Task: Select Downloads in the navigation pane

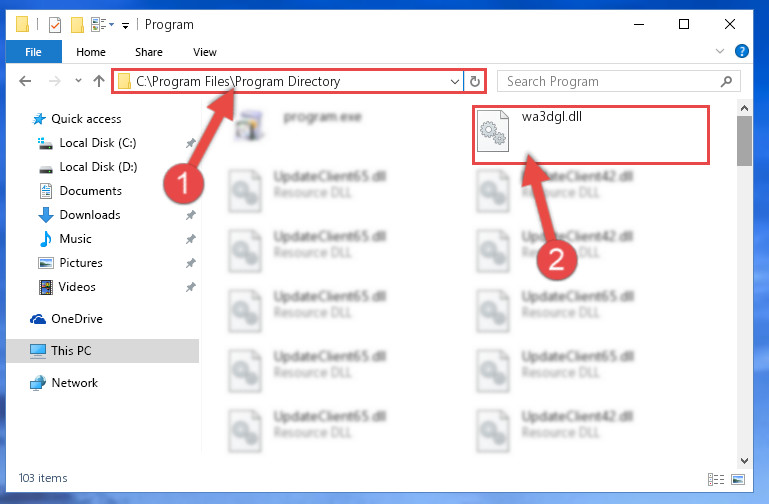Action: [x=90, y=215]
